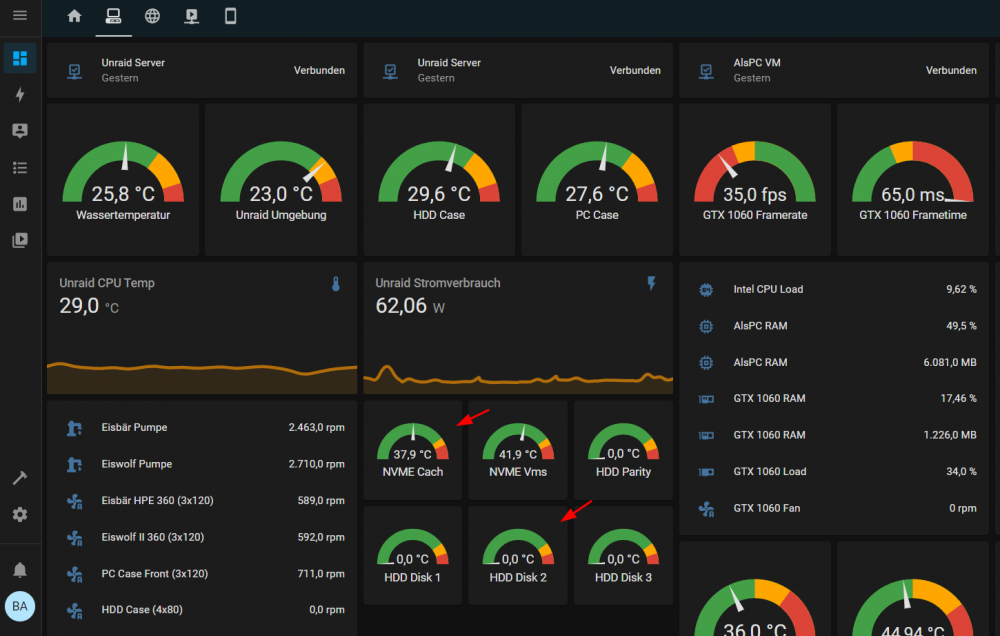Switch to the globe network tab
Viewport: 1000px width, 636px height.
point(152,16)
